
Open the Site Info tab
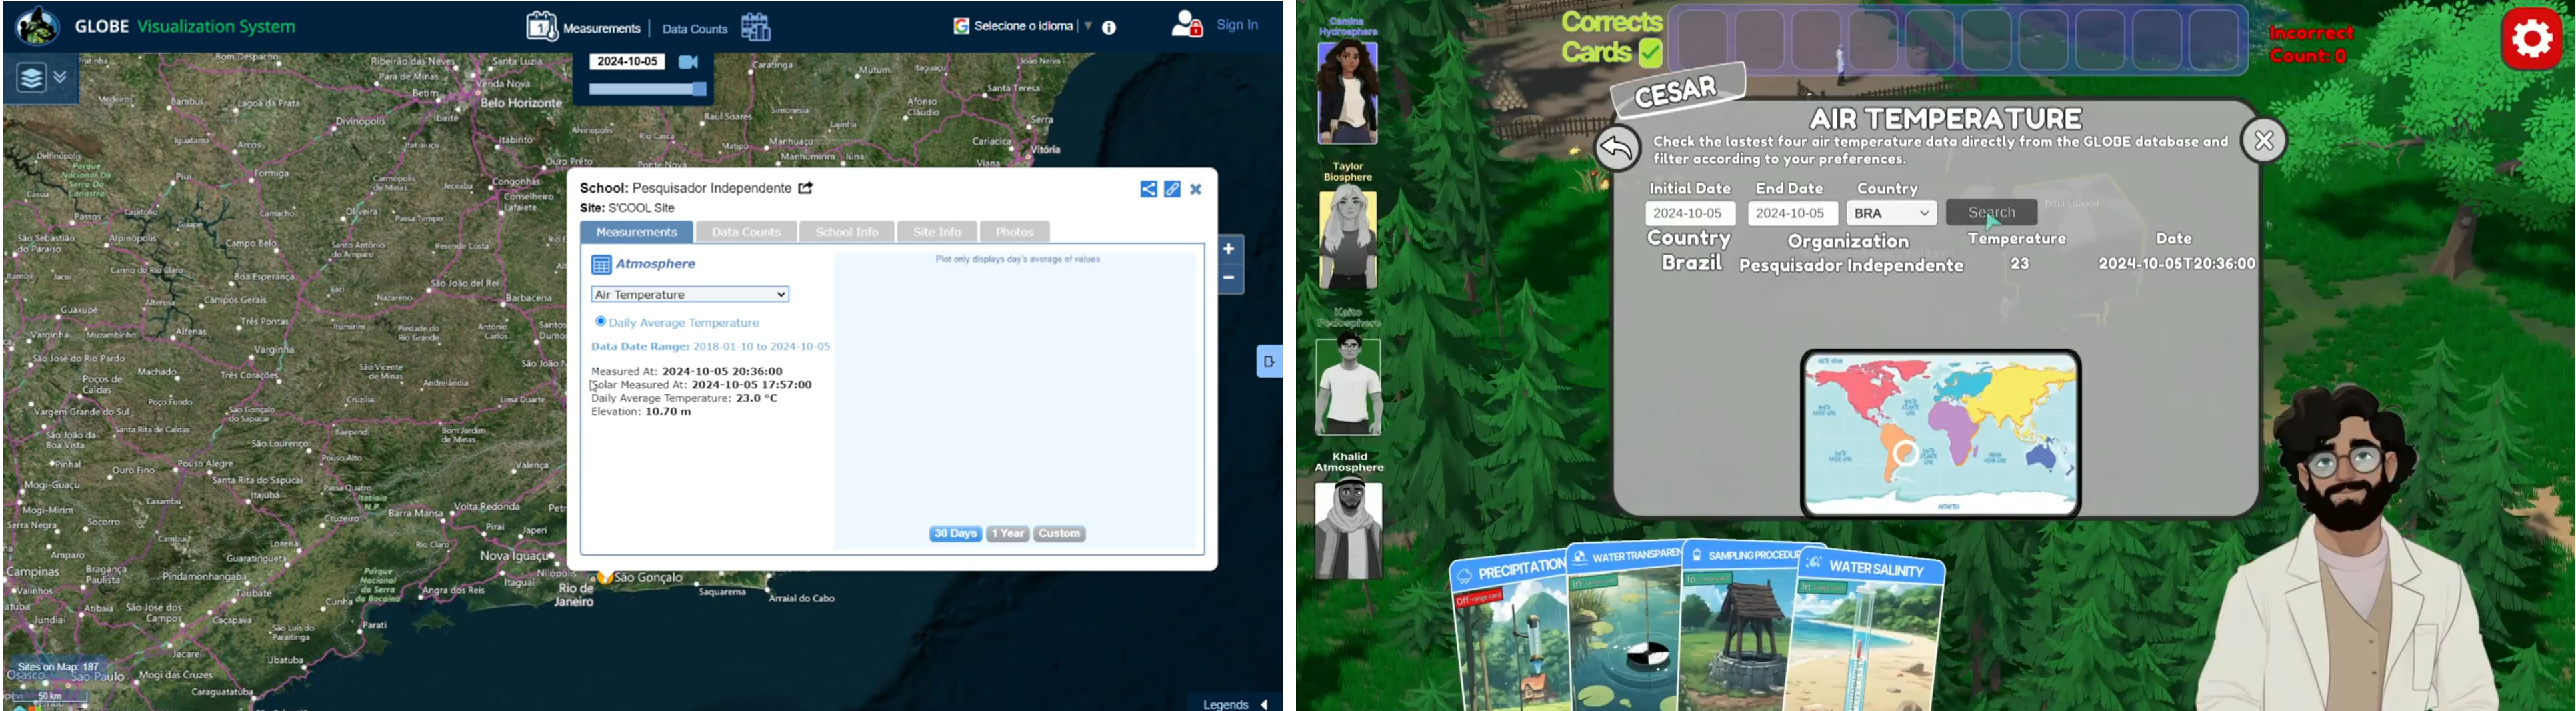(937, 232)
